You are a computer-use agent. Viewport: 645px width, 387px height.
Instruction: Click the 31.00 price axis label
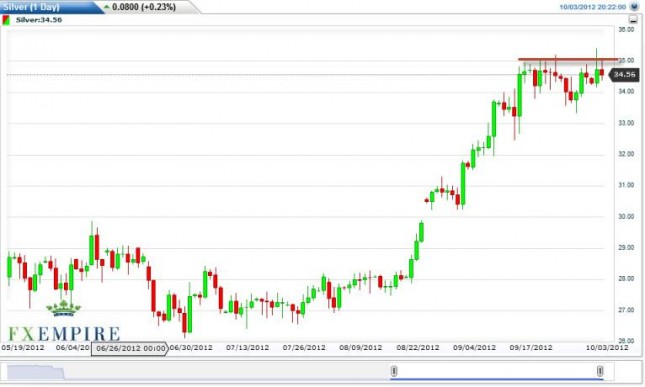pyautogui.click(x=626, y=185)
